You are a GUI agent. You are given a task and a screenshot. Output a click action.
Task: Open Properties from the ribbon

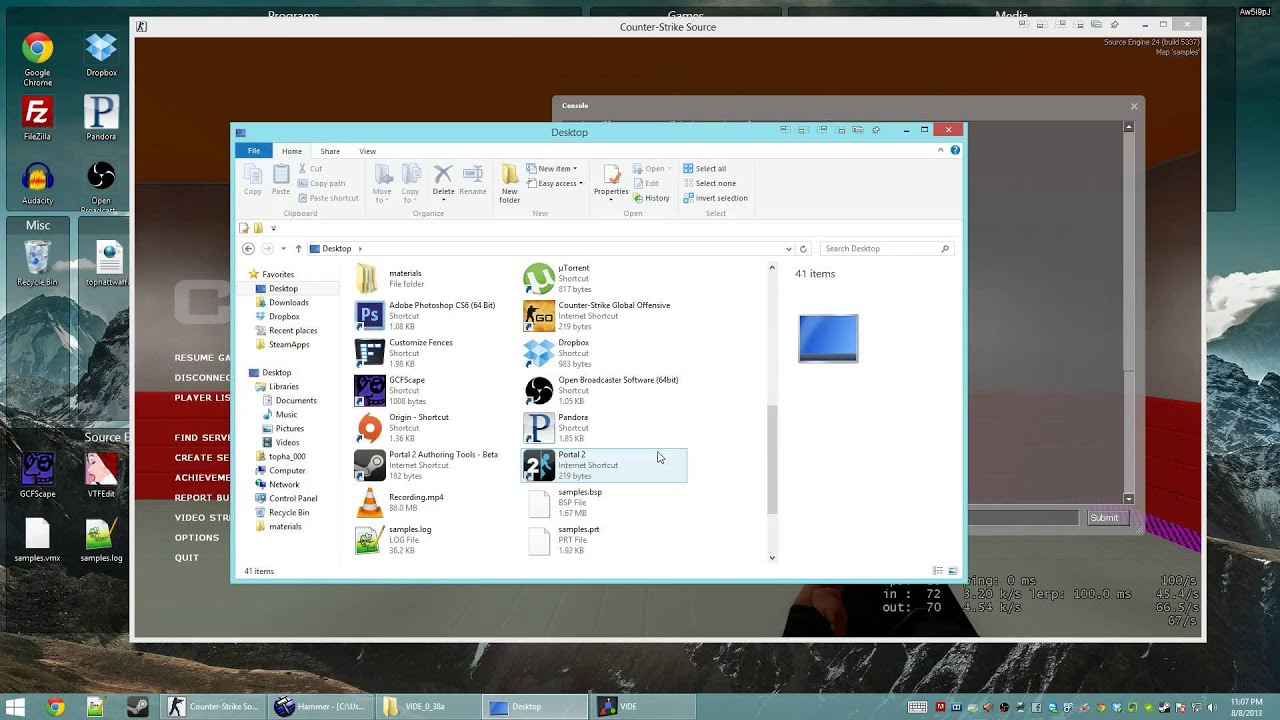pyautogui.click(x=611, y=182)
